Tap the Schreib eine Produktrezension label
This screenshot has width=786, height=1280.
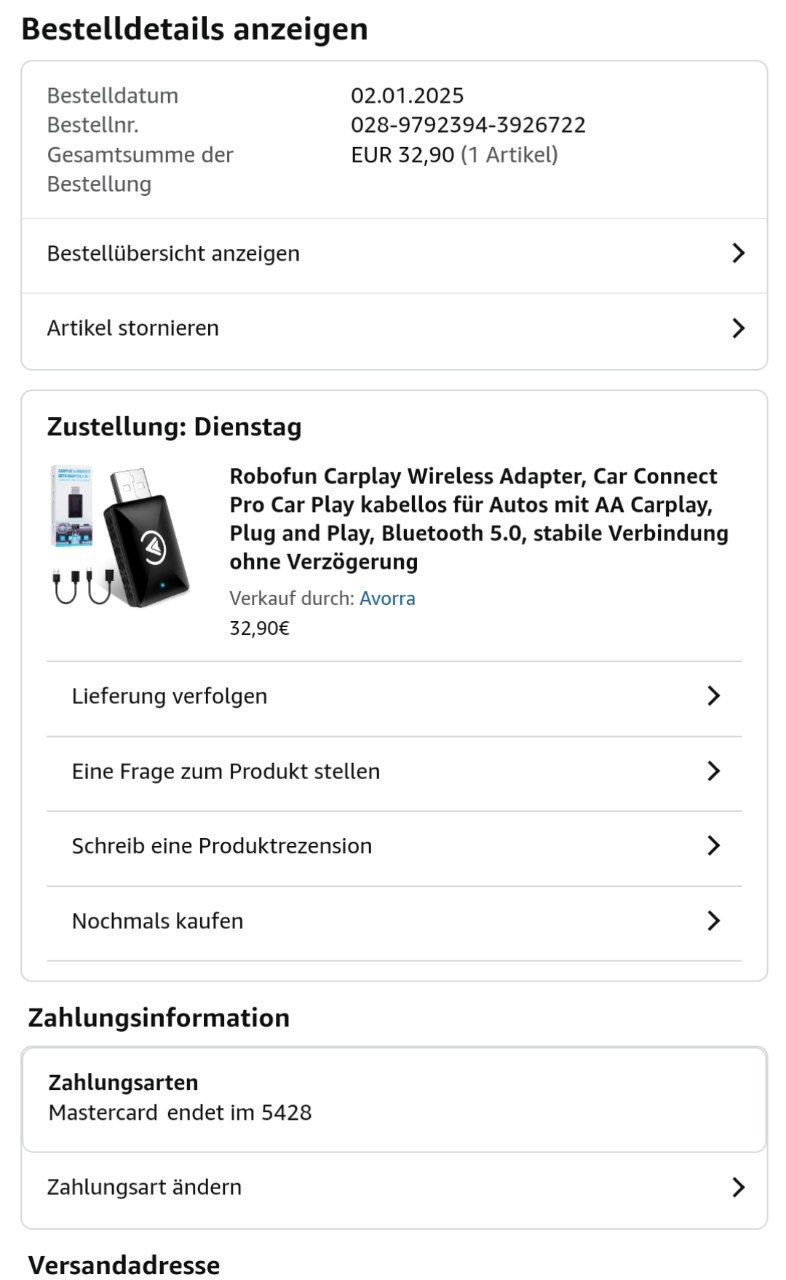222,846
